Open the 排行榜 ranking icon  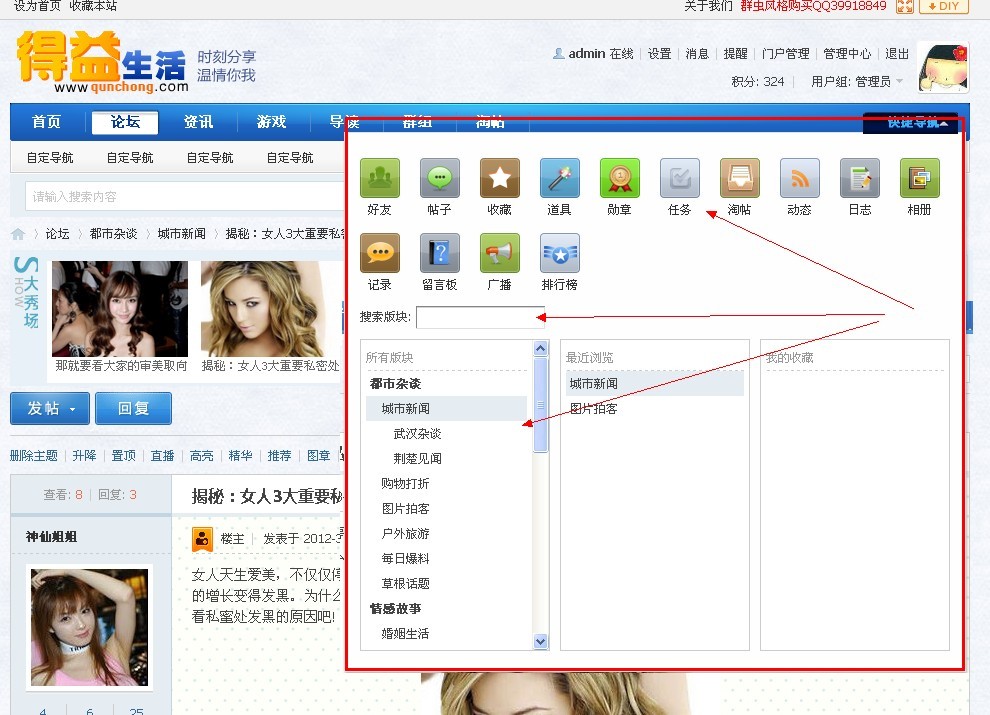point(559,253)
